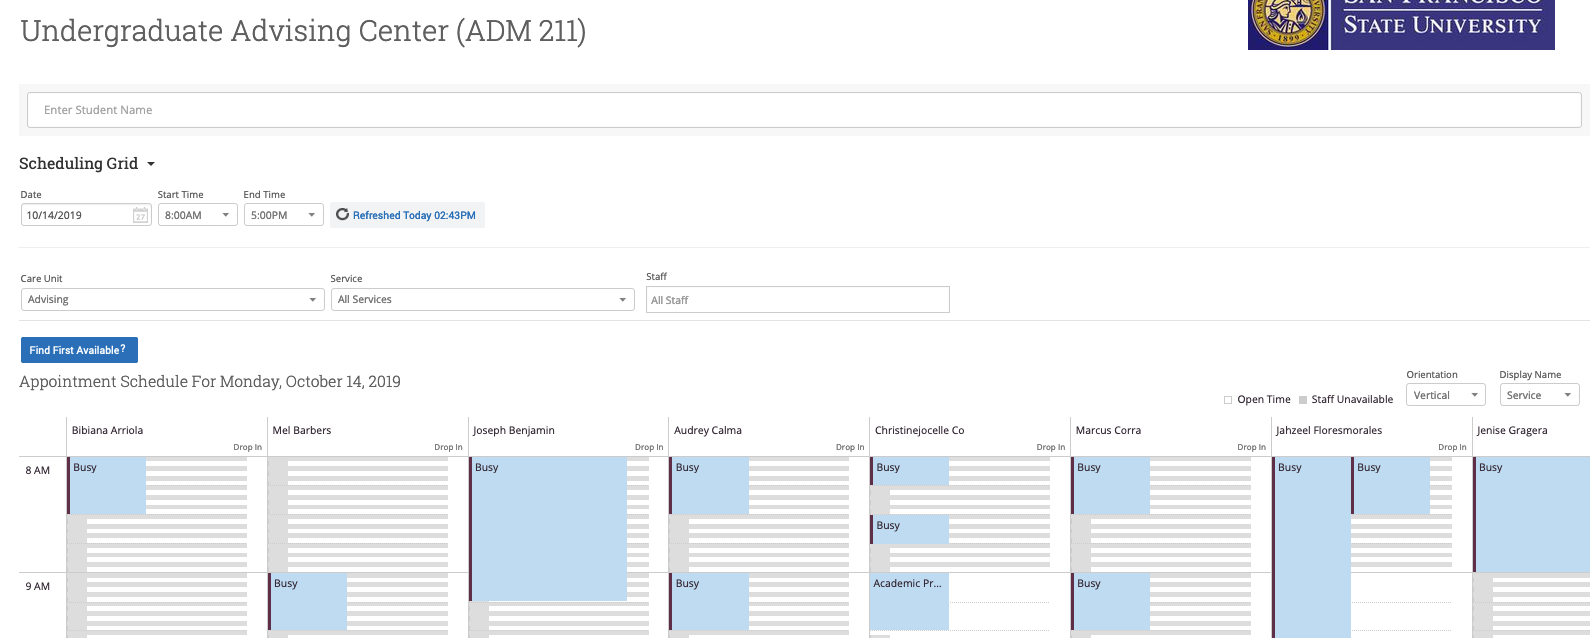Click the Christinejocelle Co column header

click(x=920, y=431)
